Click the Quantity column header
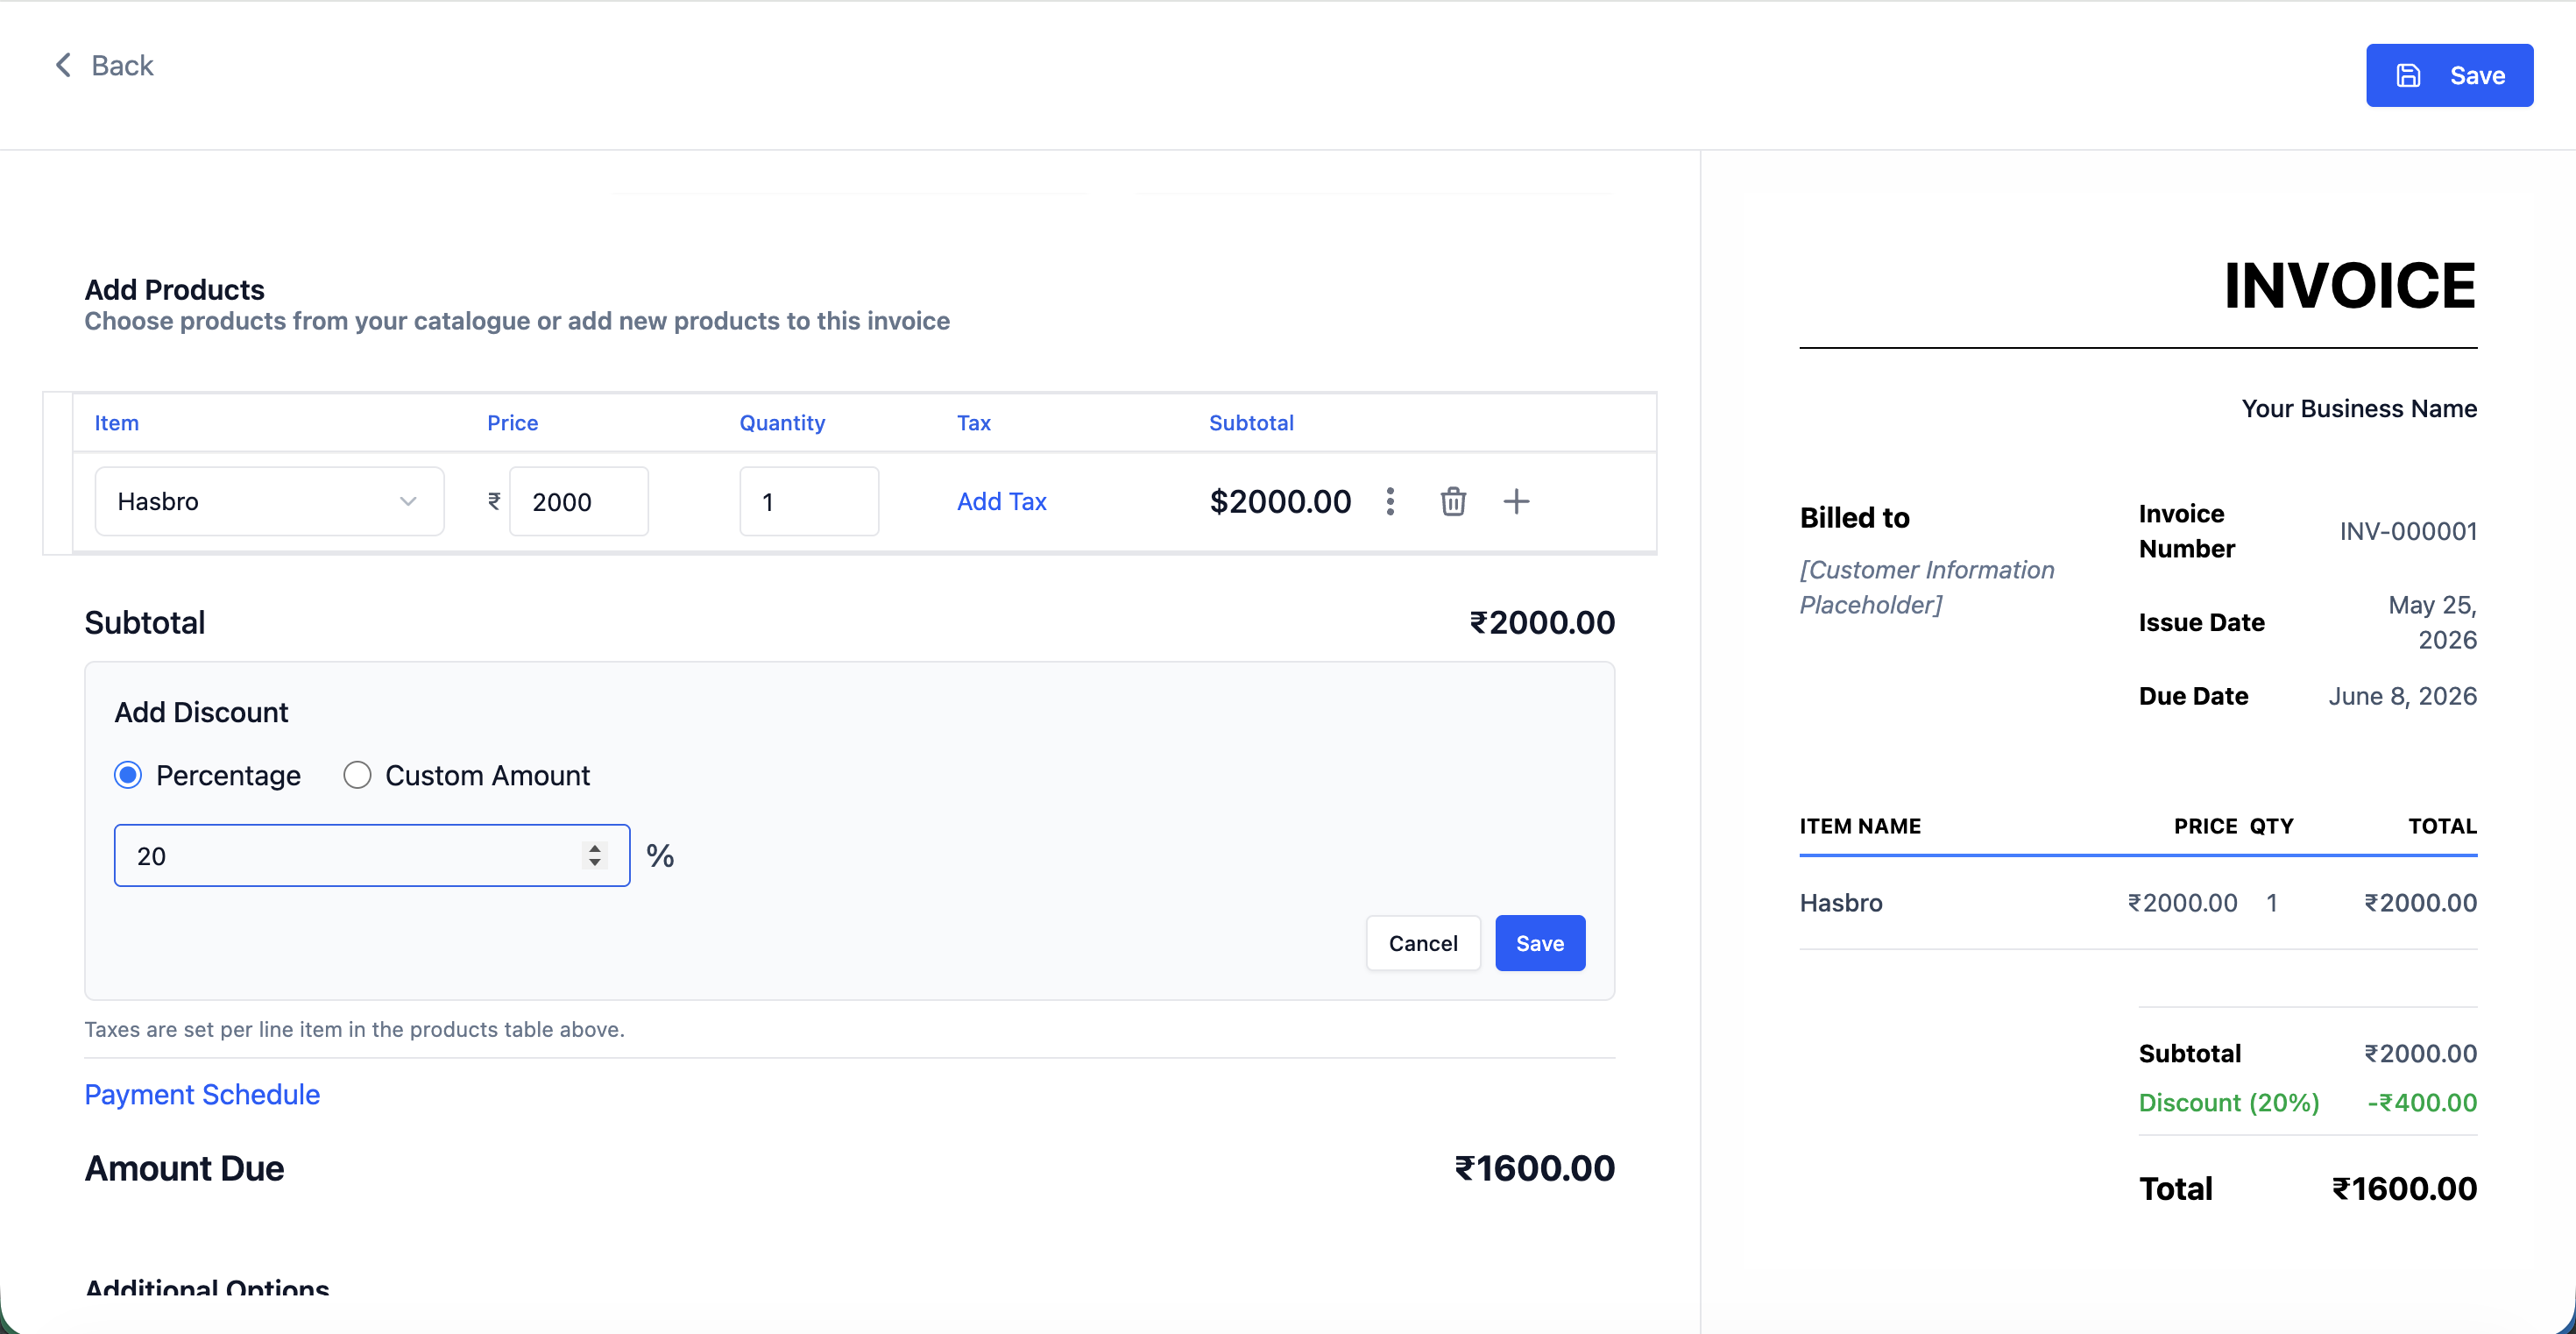 tap(782, 423)
